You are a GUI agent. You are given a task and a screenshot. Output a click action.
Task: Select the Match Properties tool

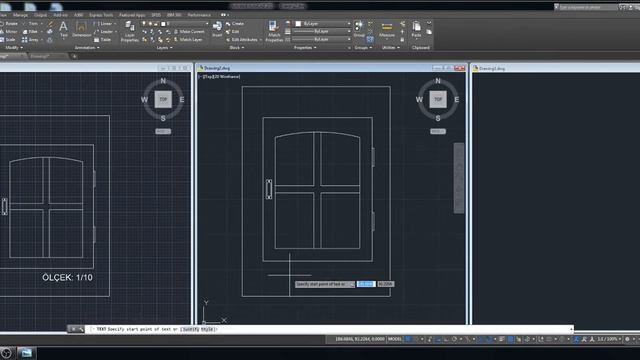click(274, 32)
